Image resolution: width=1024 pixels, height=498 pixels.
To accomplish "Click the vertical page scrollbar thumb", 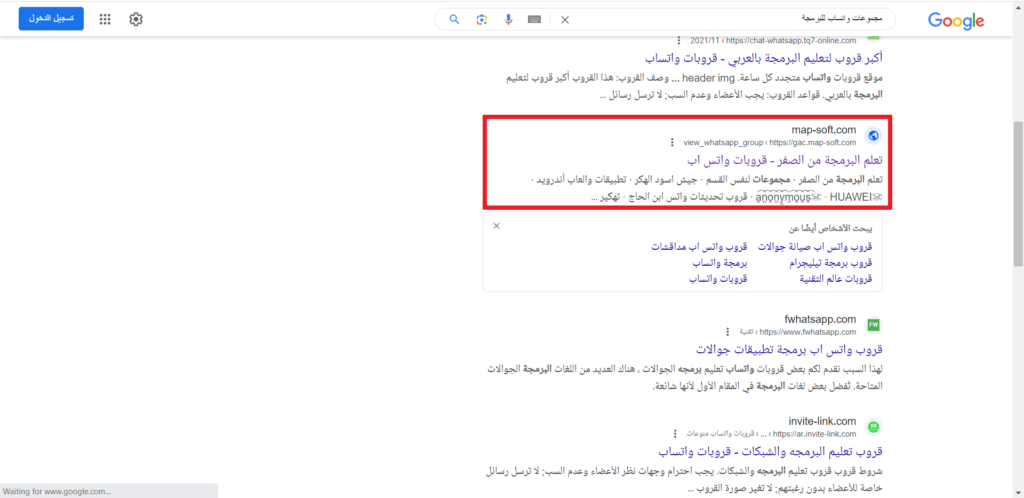I will pos(1018,193).
